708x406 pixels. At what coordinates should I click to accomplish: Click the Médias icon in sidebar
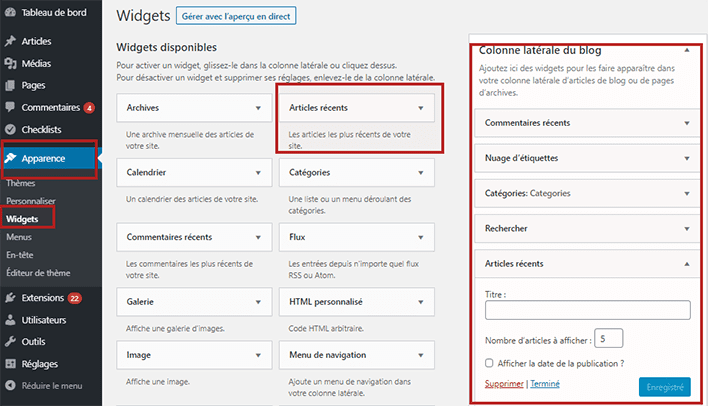[10, 63]
